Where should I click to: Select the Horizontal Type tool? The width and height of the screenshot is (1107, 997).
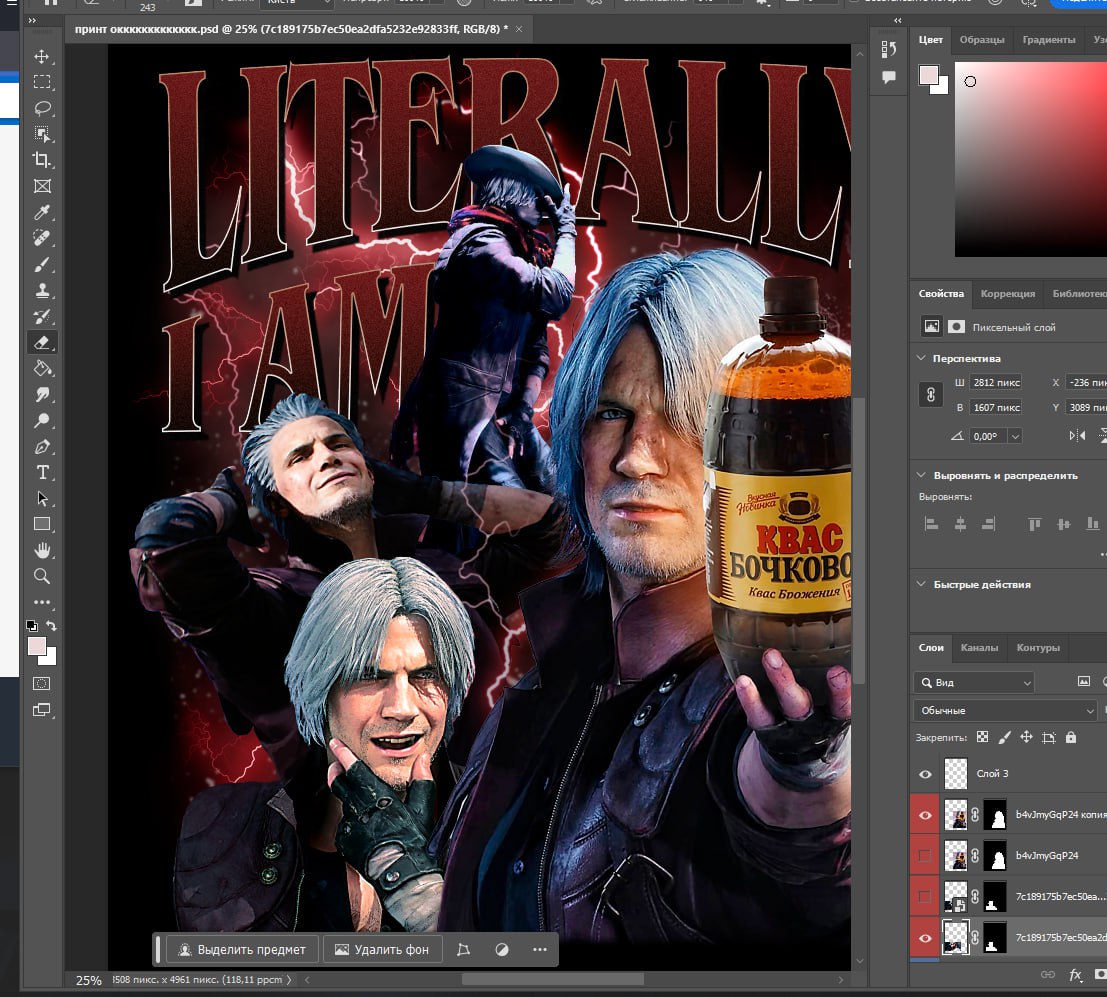(42, 472)
